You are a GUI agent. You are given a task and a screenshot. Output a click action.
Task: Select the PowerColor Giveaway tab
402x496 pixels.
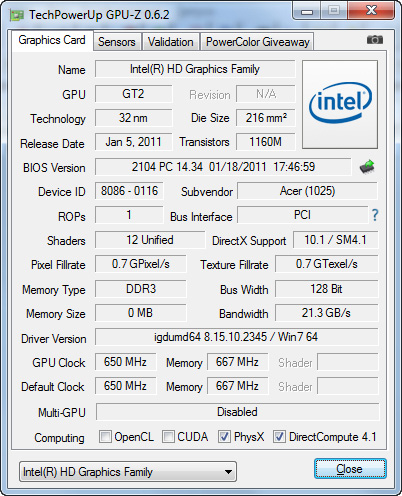(x=258, y=42)
